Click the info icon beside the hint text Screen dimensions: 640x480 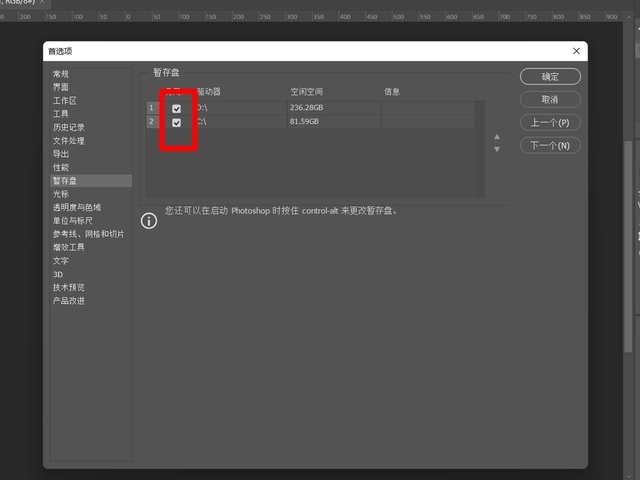pos(149,220)
